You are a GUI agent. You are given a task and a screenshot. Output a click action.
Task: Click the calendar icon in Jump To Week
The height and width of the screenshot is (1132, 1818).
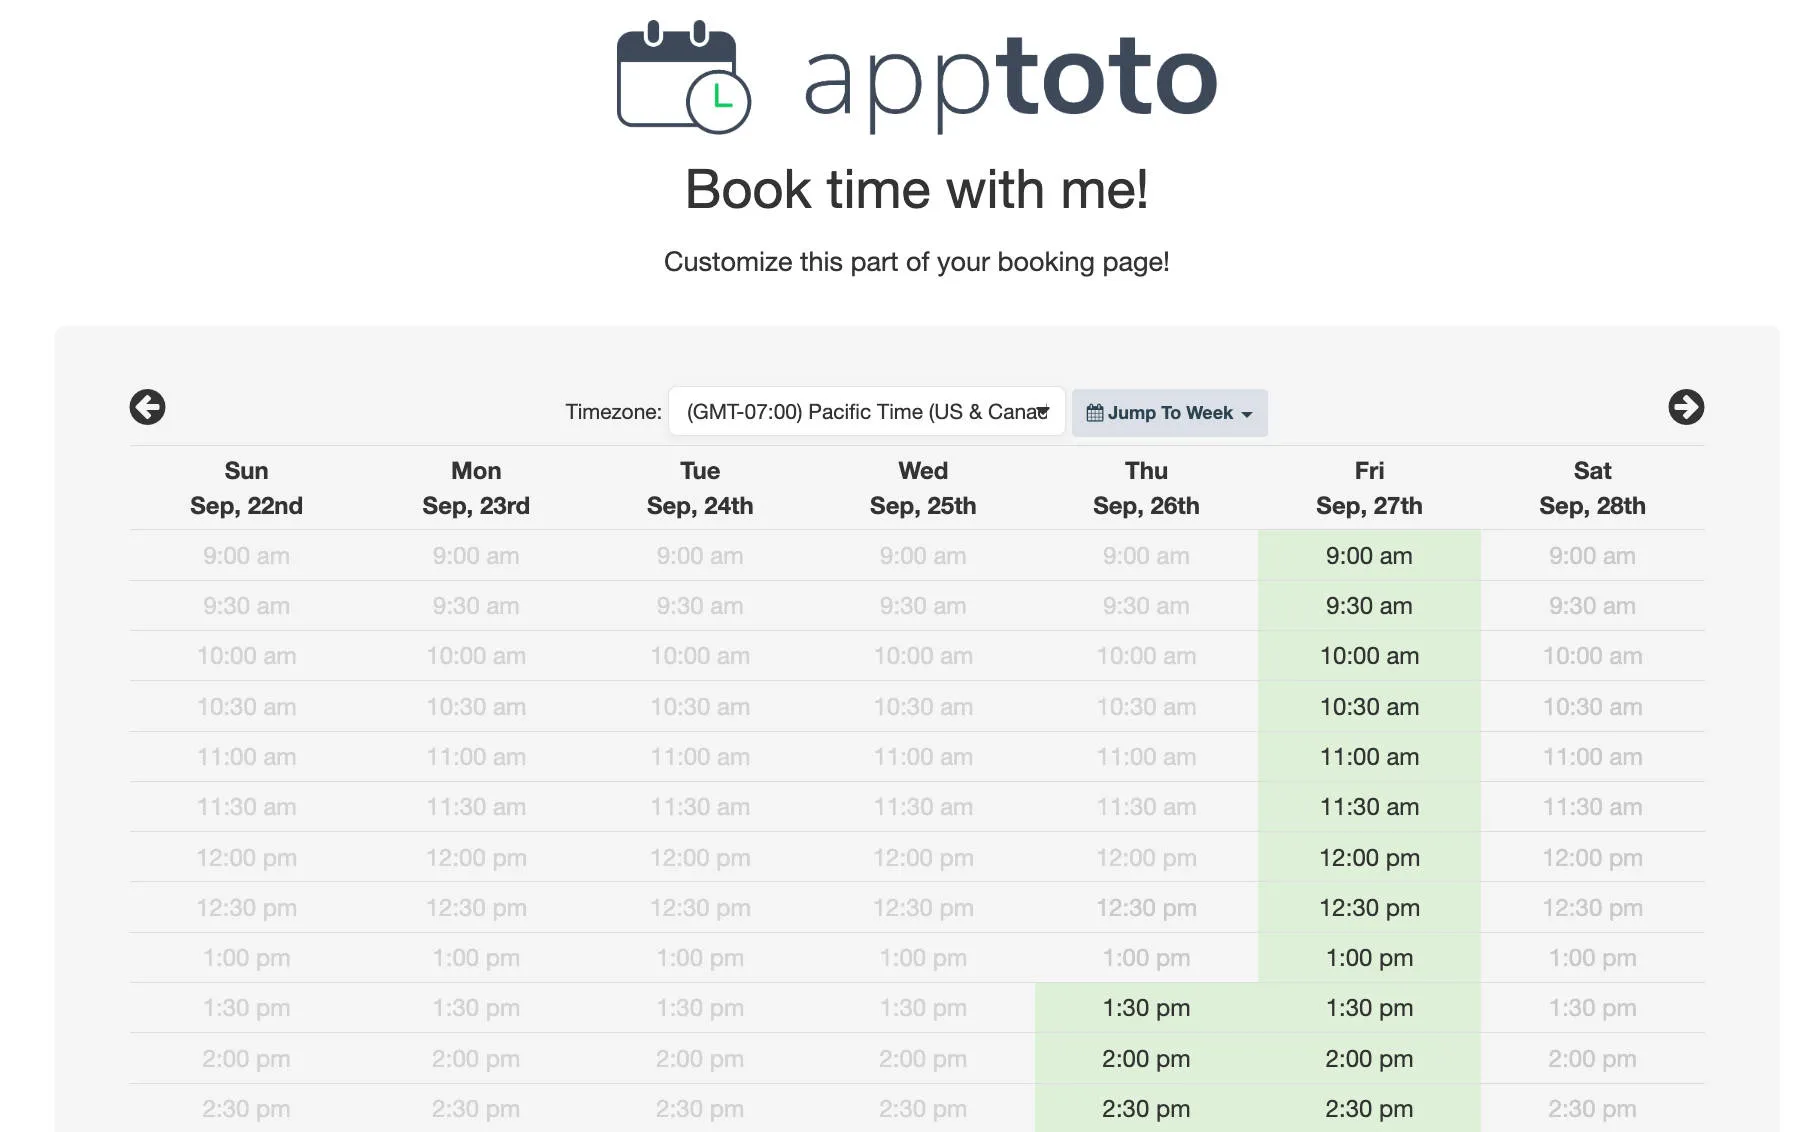1094,412
